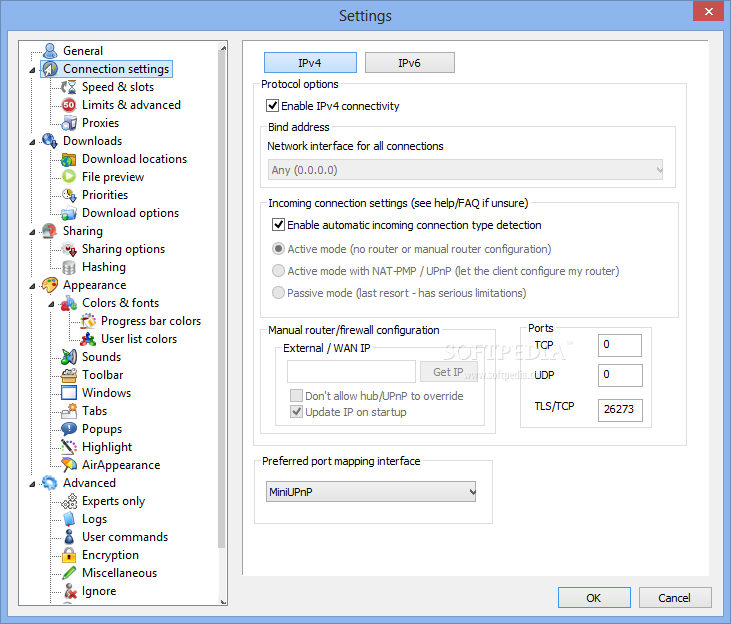Click the Experts only gears icon
731x624 pixels.
[69, 501]
